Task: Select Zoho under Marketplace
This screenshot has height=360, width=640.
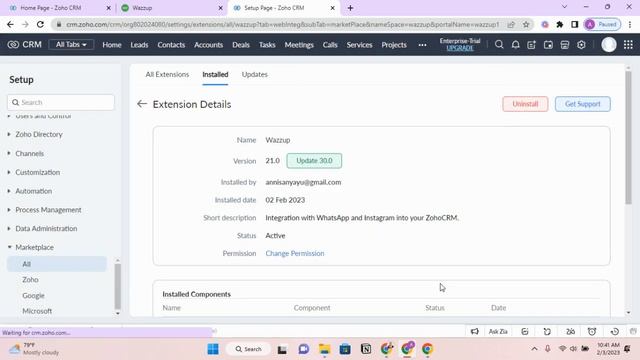Action: pos(30,280)
